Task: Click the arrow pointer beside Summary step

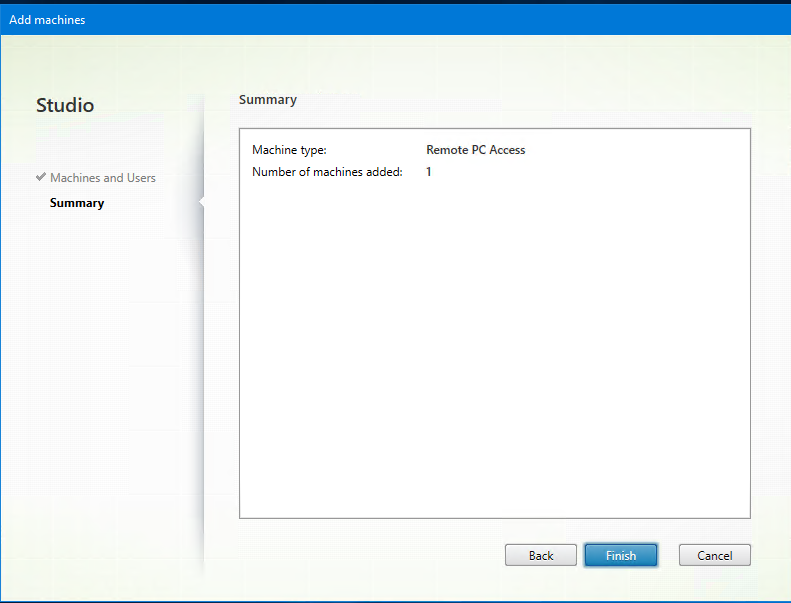Action: 201,203
